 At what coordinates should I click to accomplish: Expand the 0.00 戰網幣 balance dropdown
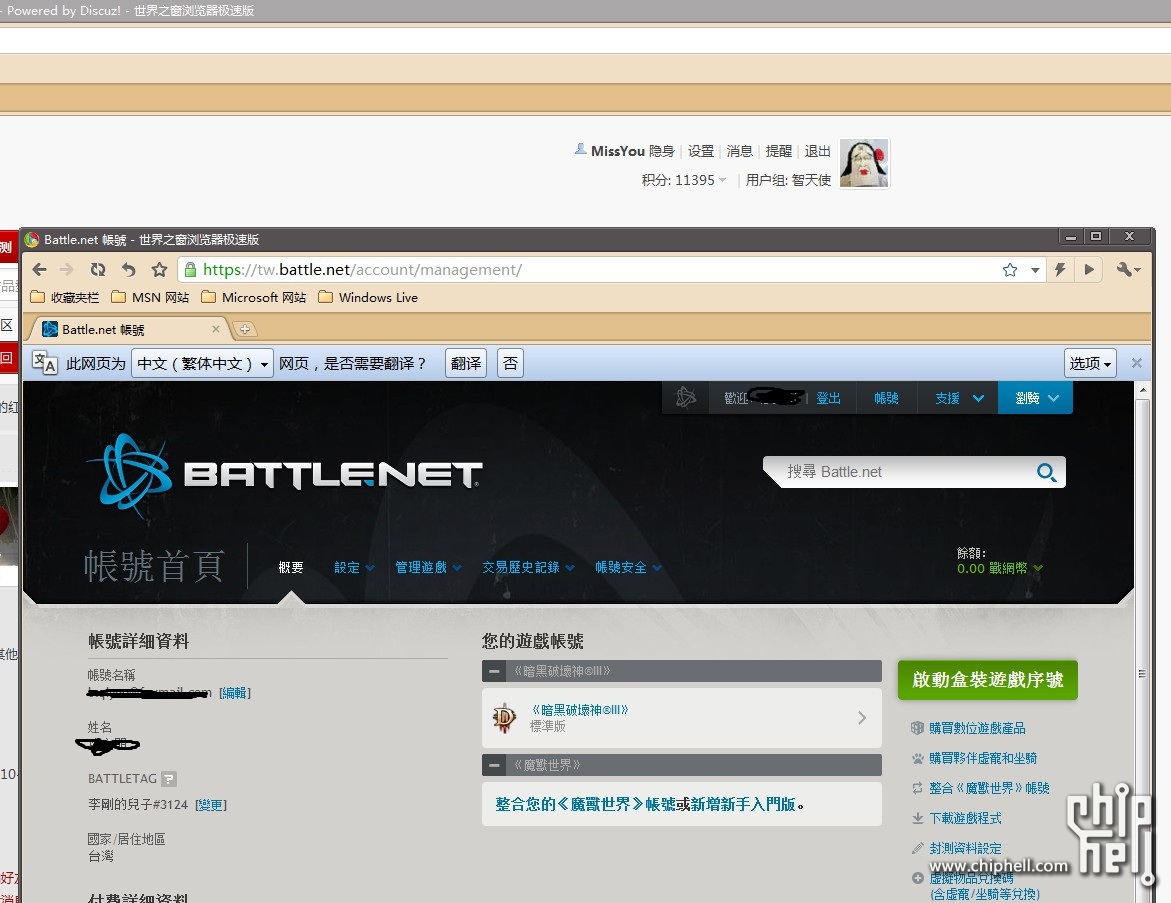point(999,568)
